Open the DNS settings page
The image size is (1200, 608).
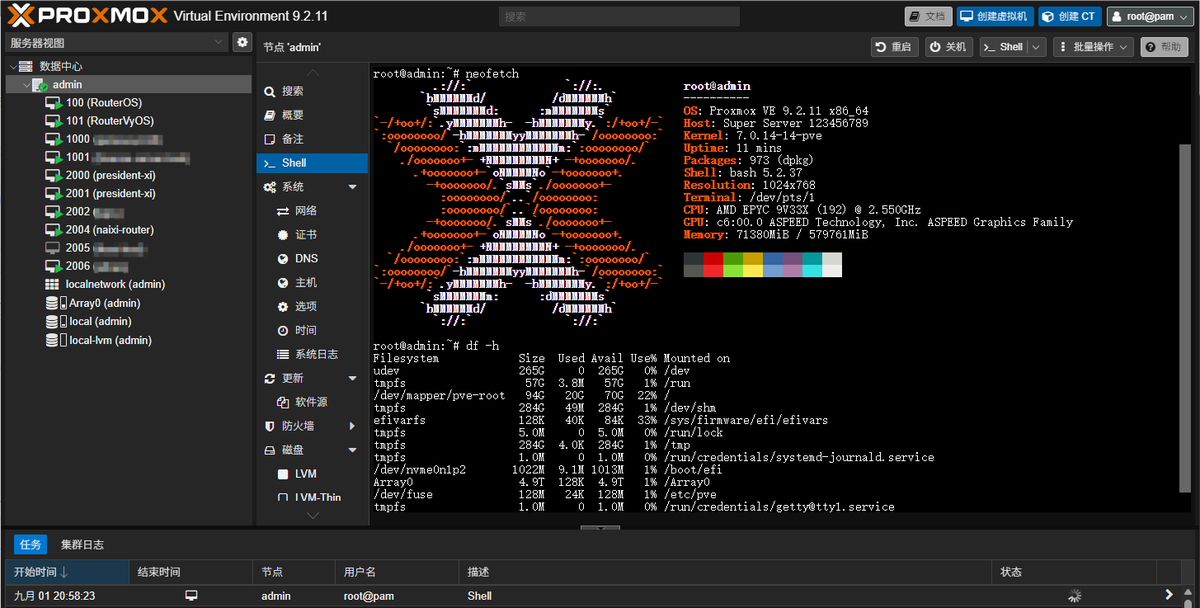click(x=311, y=259)
